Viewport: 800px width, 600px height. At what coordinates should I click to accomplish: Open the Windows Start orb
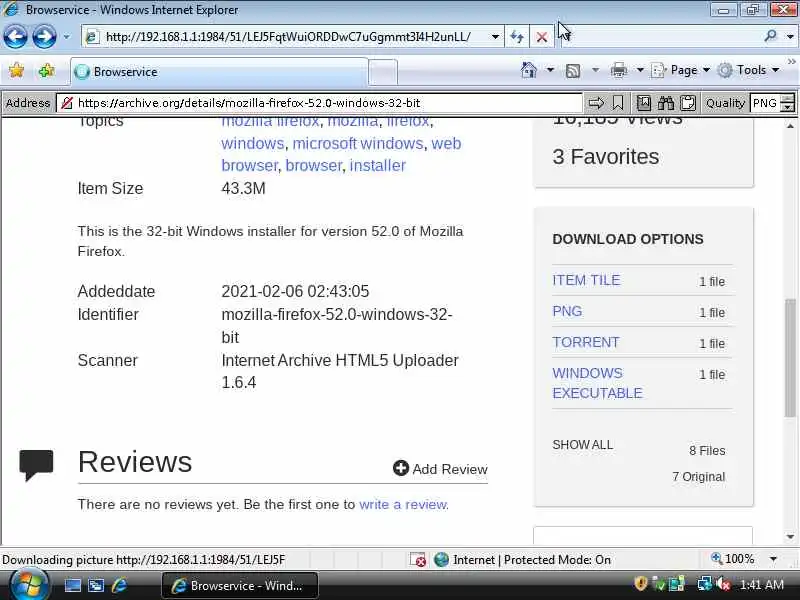coord(29,585)
